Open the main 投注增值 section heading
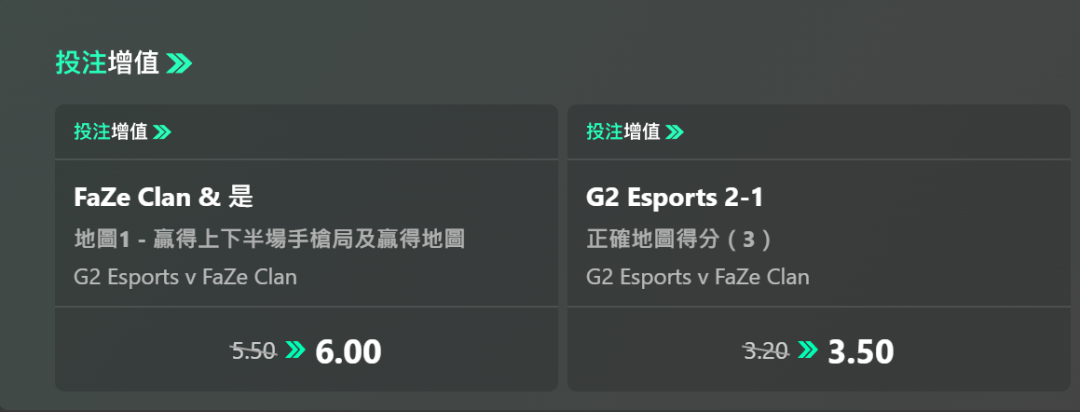 (x=107, y=64)
